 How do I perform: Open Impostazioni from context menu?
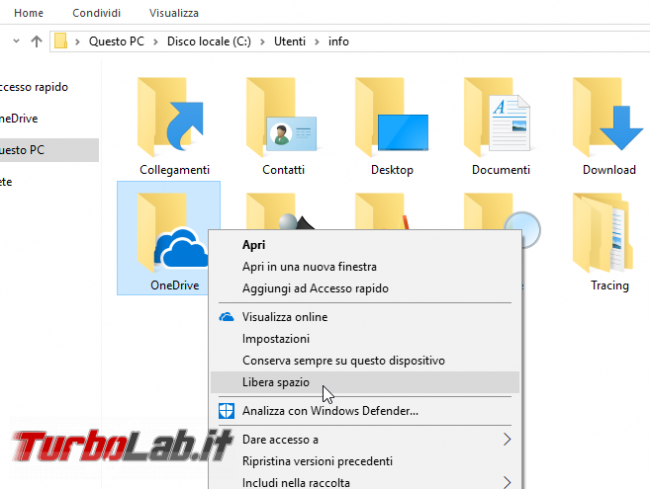(365, 339)
